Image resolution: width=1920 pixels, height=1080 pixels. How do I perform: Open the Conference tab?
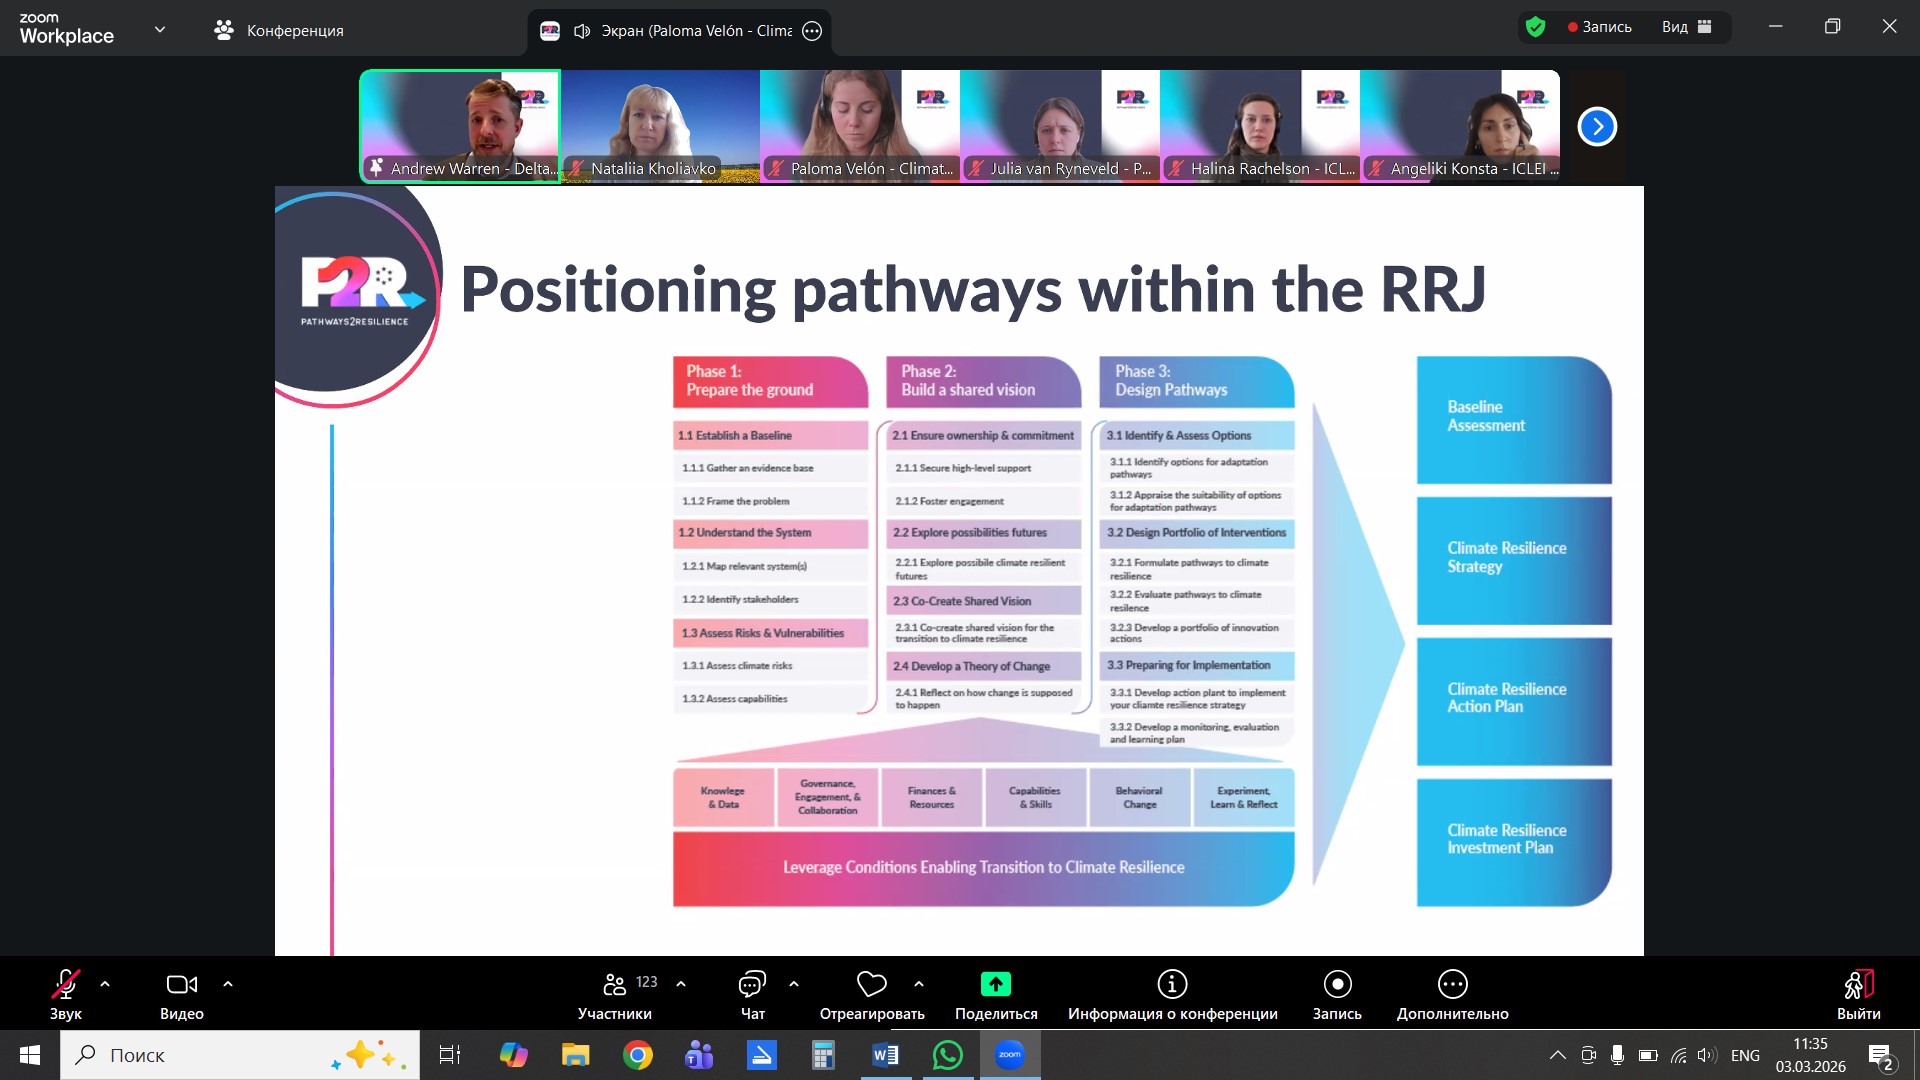tap(279, 31)
